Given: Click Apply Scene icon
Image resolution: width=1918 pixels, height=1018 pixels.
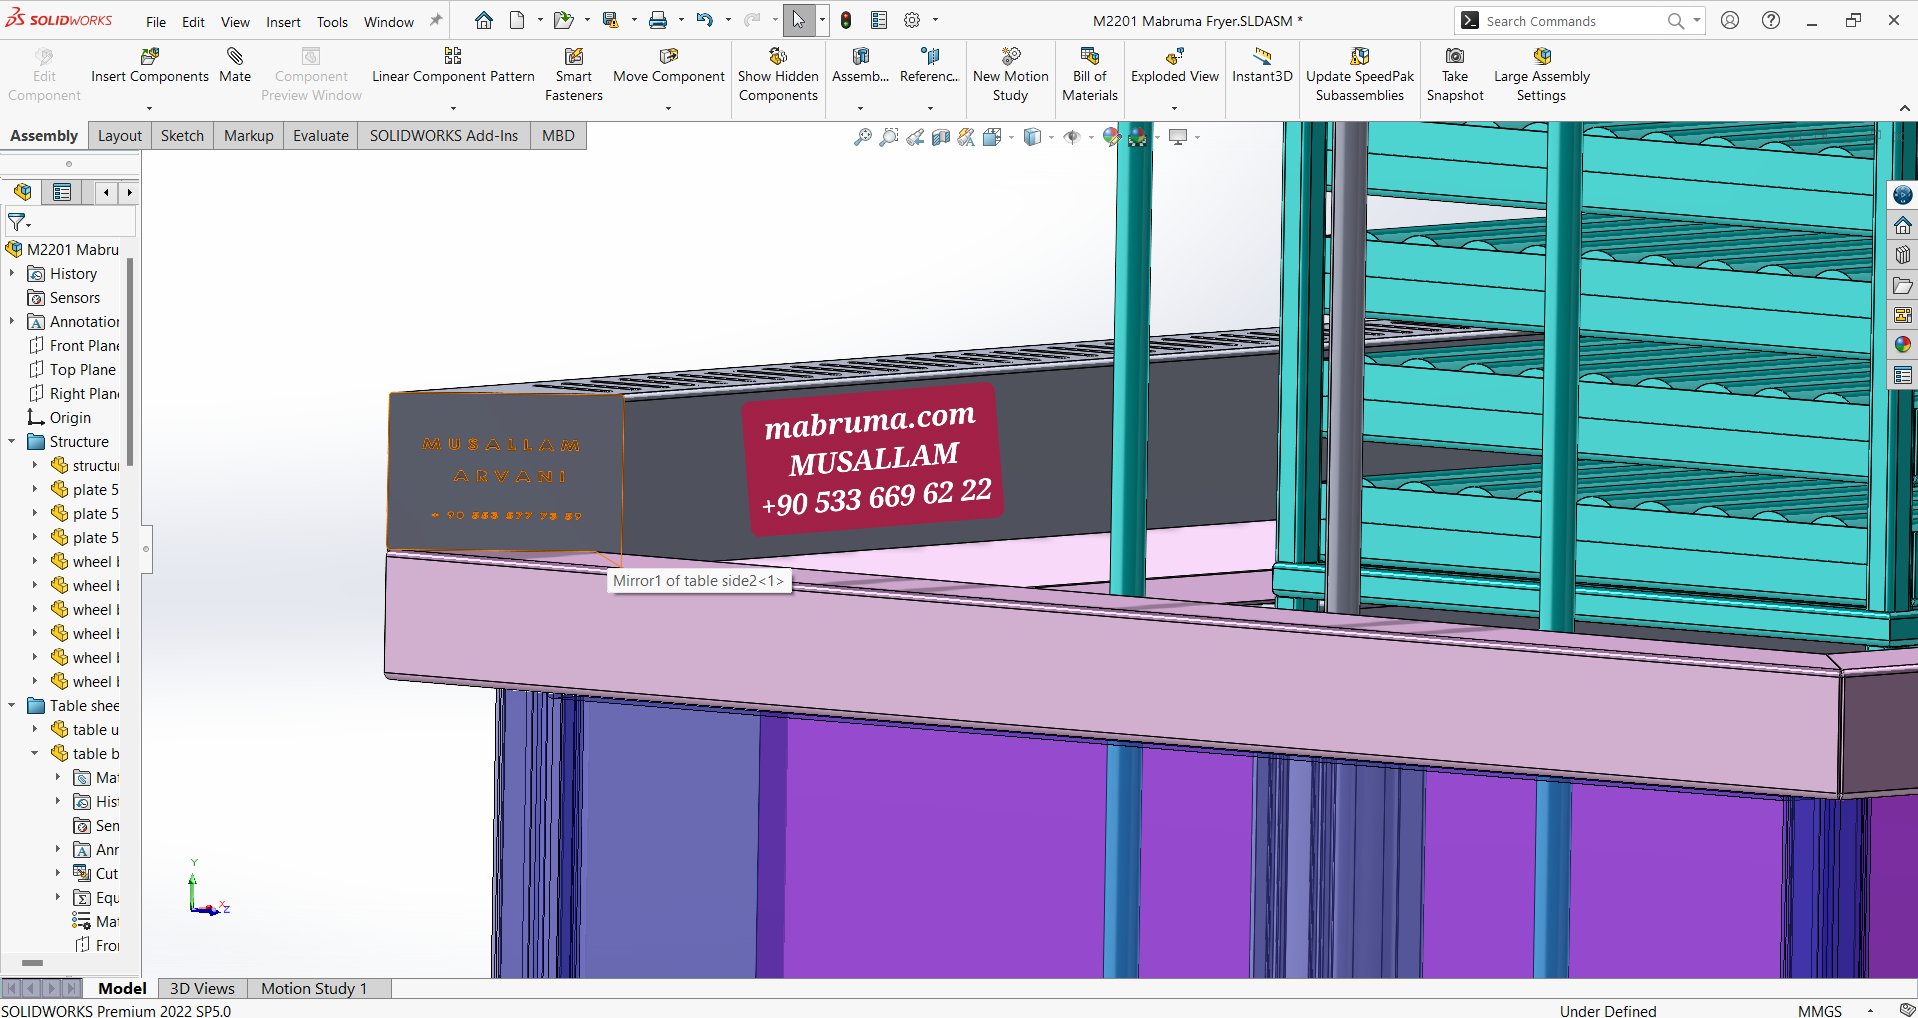Looking at the screenshot, I should [x=1138, y=137].
